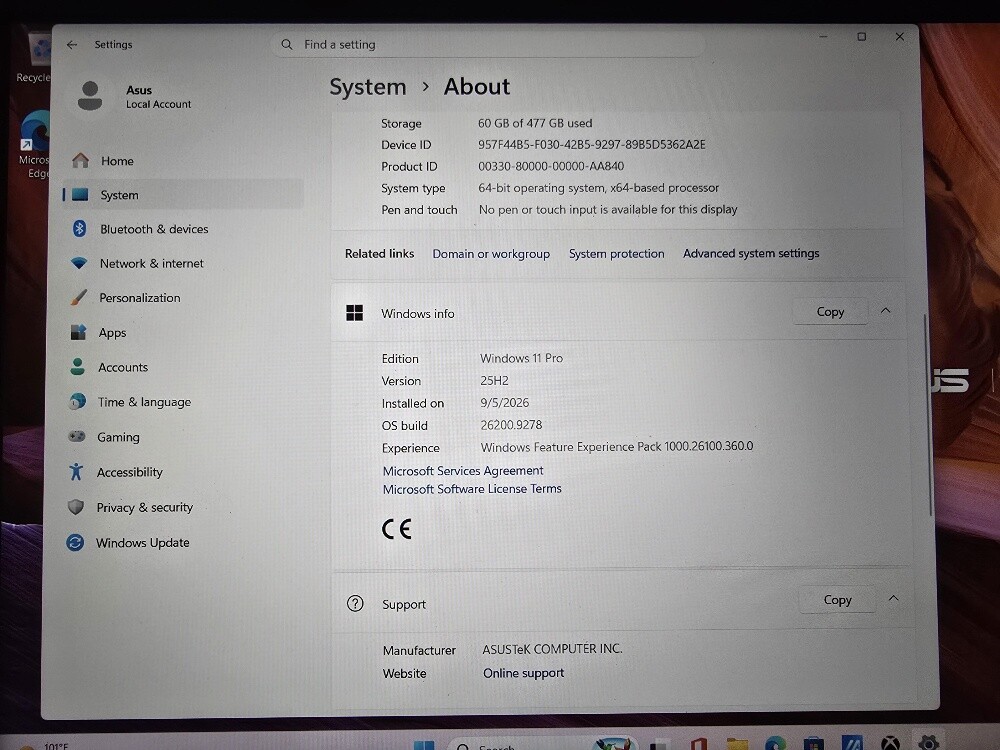The image size is (1000, 750).
Task: Open Home via its house icon
Action: 80,160
